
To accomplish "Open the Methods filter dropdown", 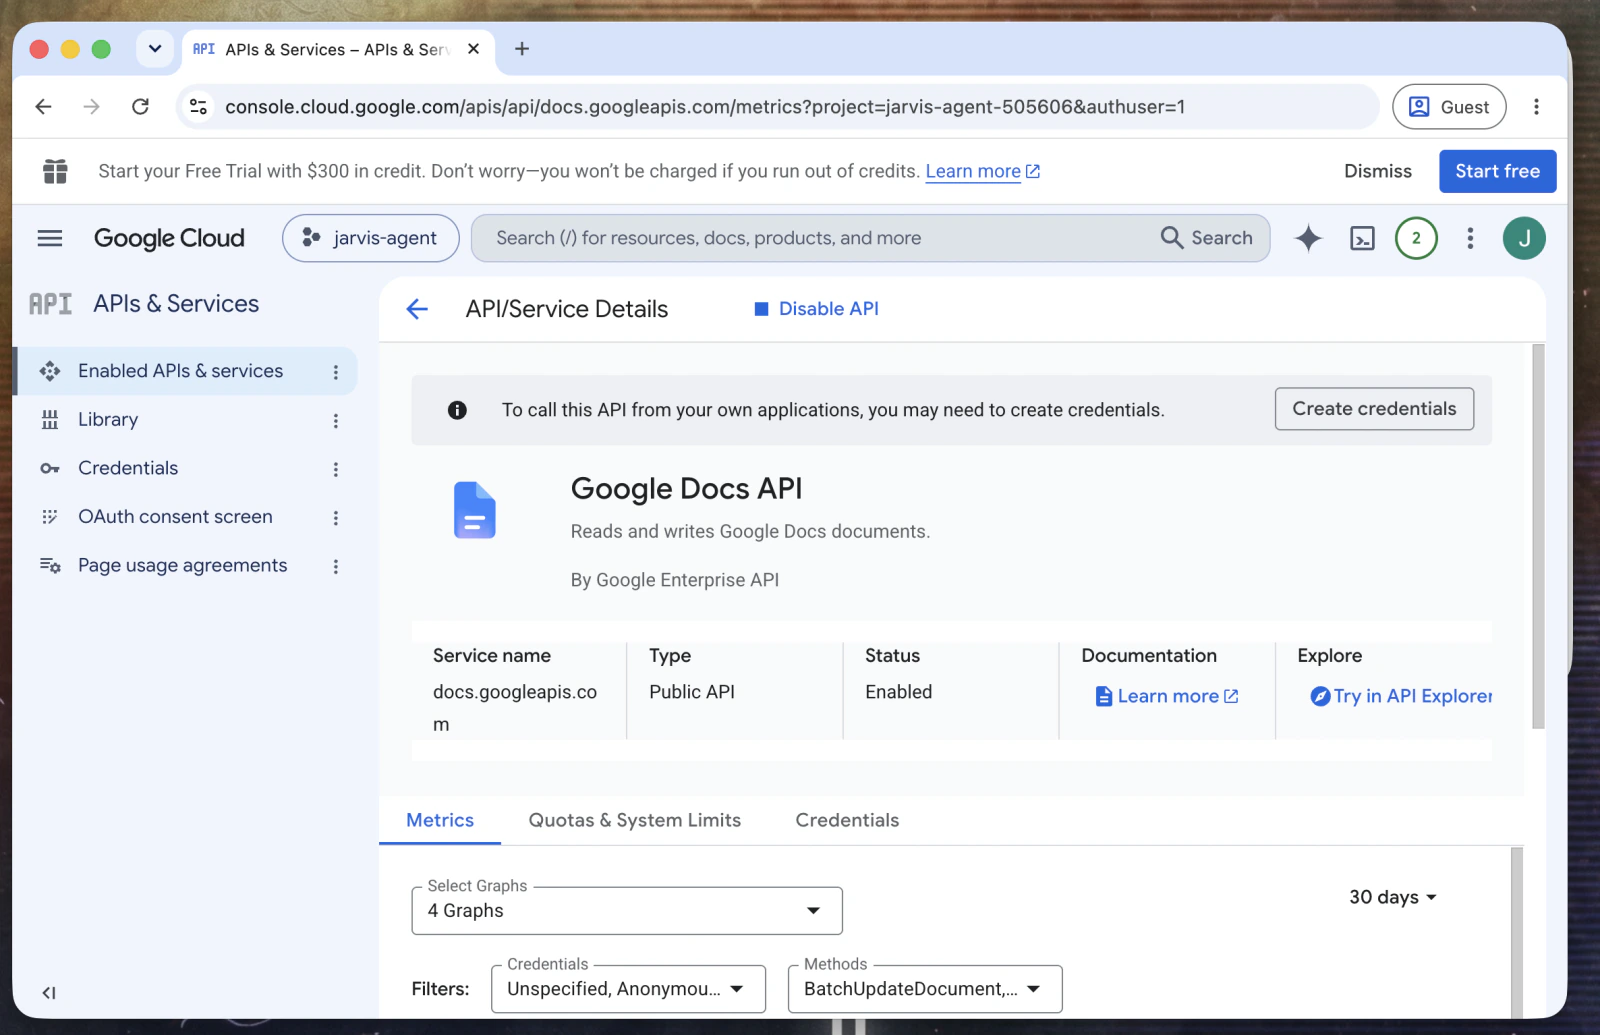I will (x=925, y=989).
